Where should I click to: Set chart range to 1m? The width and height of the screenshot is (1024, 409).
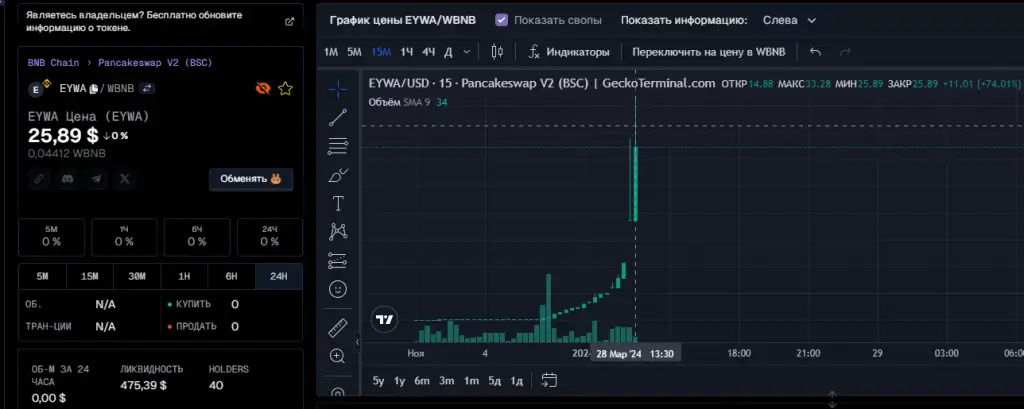472,380
